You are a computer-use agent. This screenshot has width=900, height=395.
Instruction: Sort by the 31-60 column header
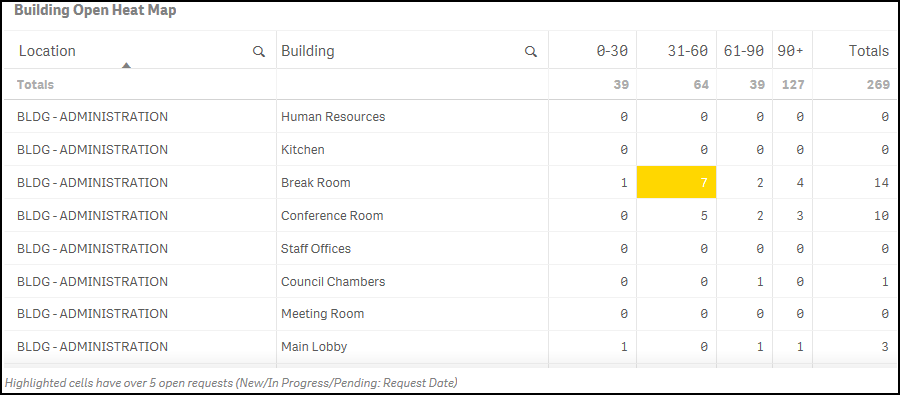click(688, 51)
